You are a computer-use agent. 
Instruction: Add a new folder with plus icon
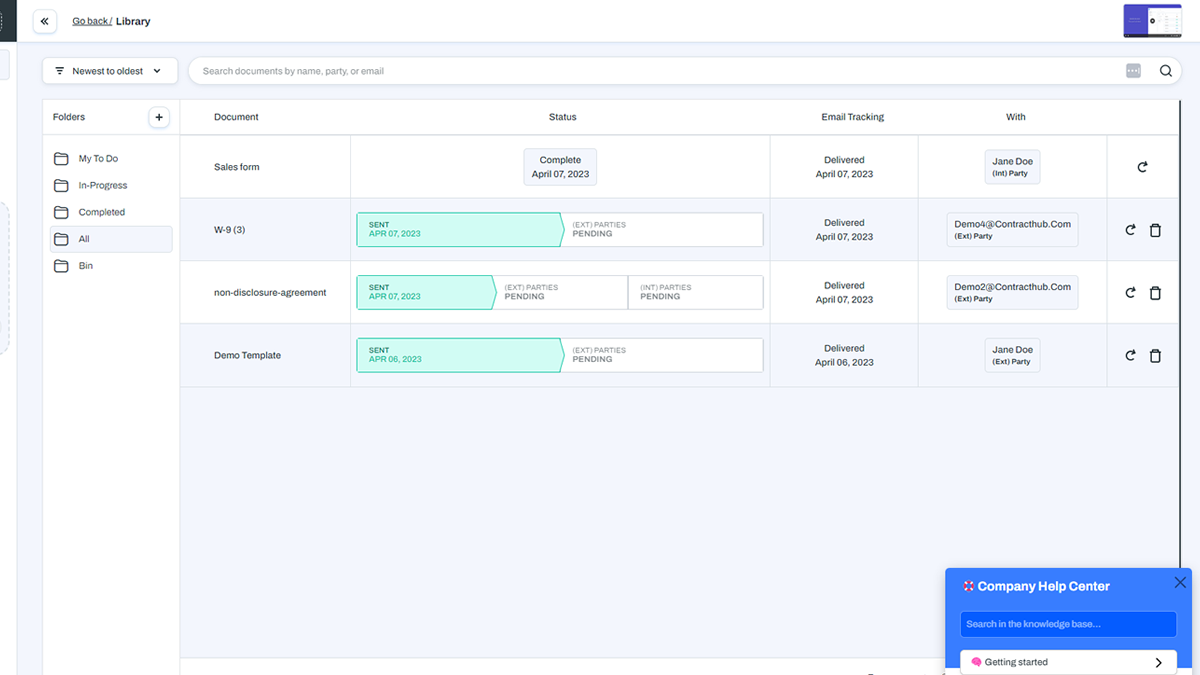coord(159,117)
